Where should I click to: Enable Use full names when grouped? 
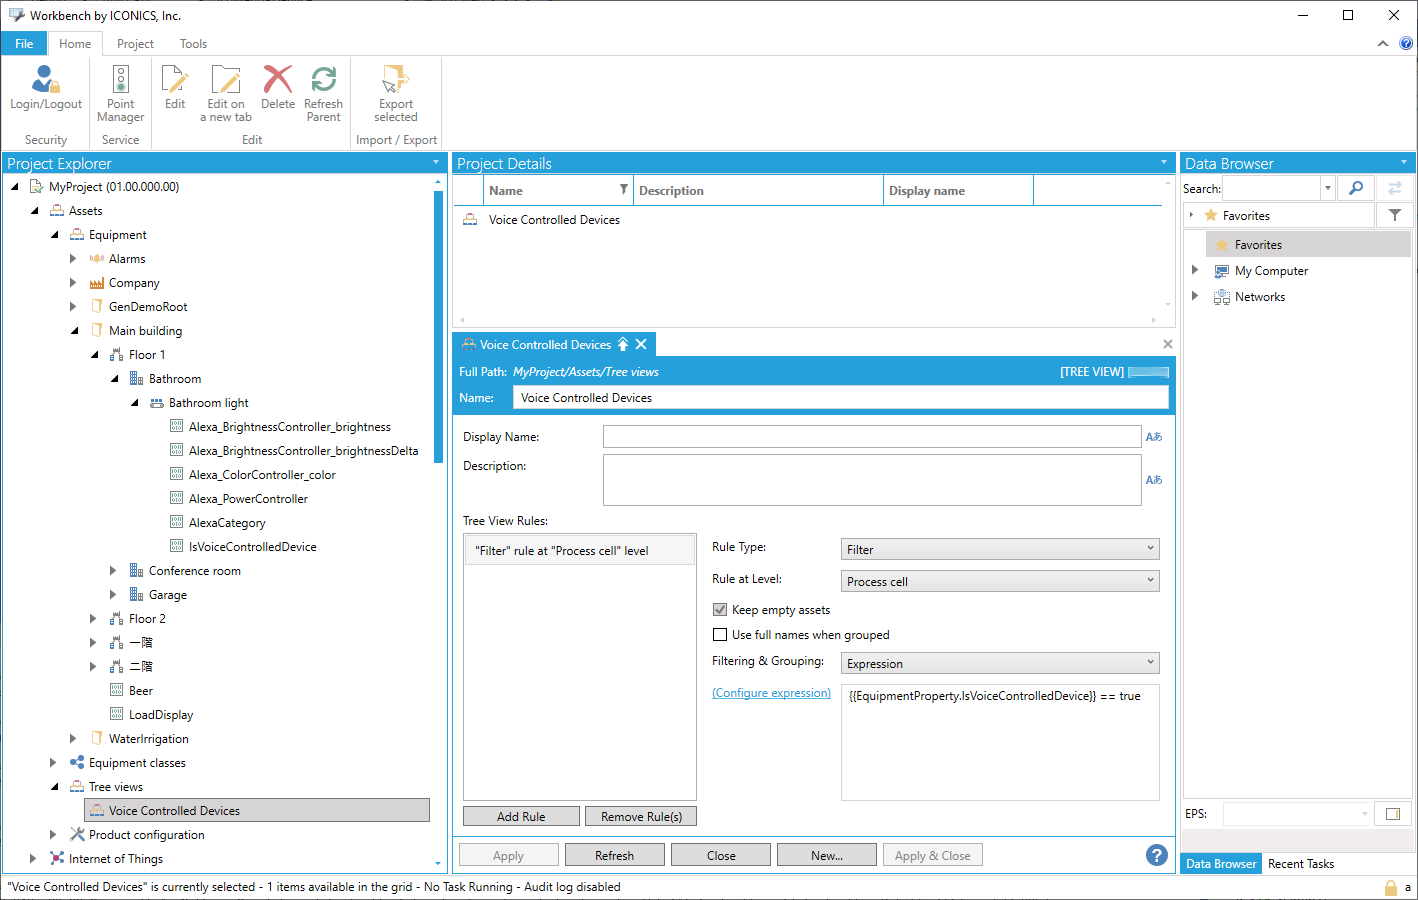click(720, 635)
